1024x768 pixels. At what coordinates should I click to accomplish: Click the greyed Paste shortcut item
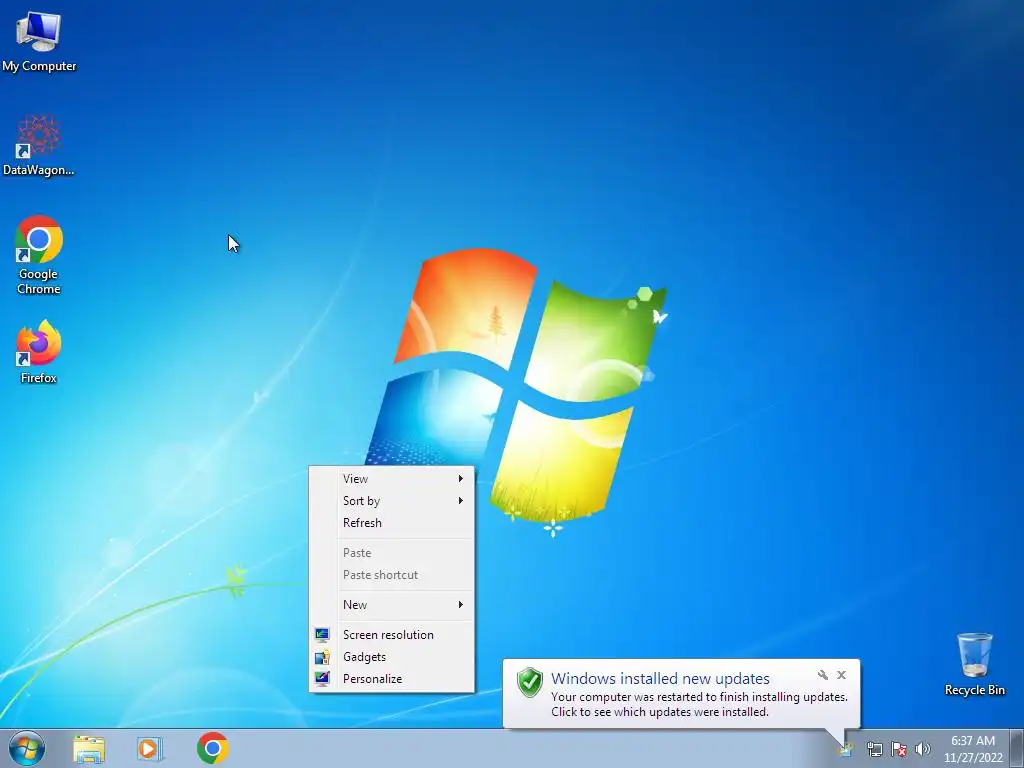(391, 575)
